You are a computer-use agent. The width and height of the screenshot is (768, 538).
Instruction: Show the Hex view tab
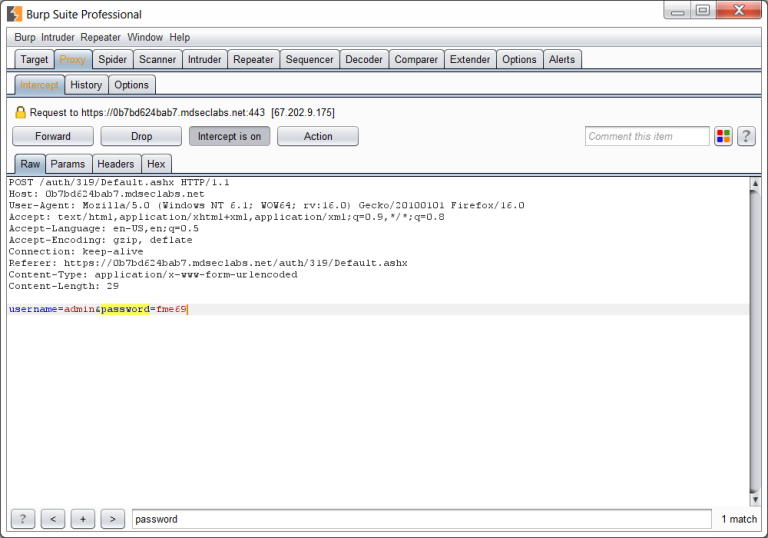[x=156, y=164]
